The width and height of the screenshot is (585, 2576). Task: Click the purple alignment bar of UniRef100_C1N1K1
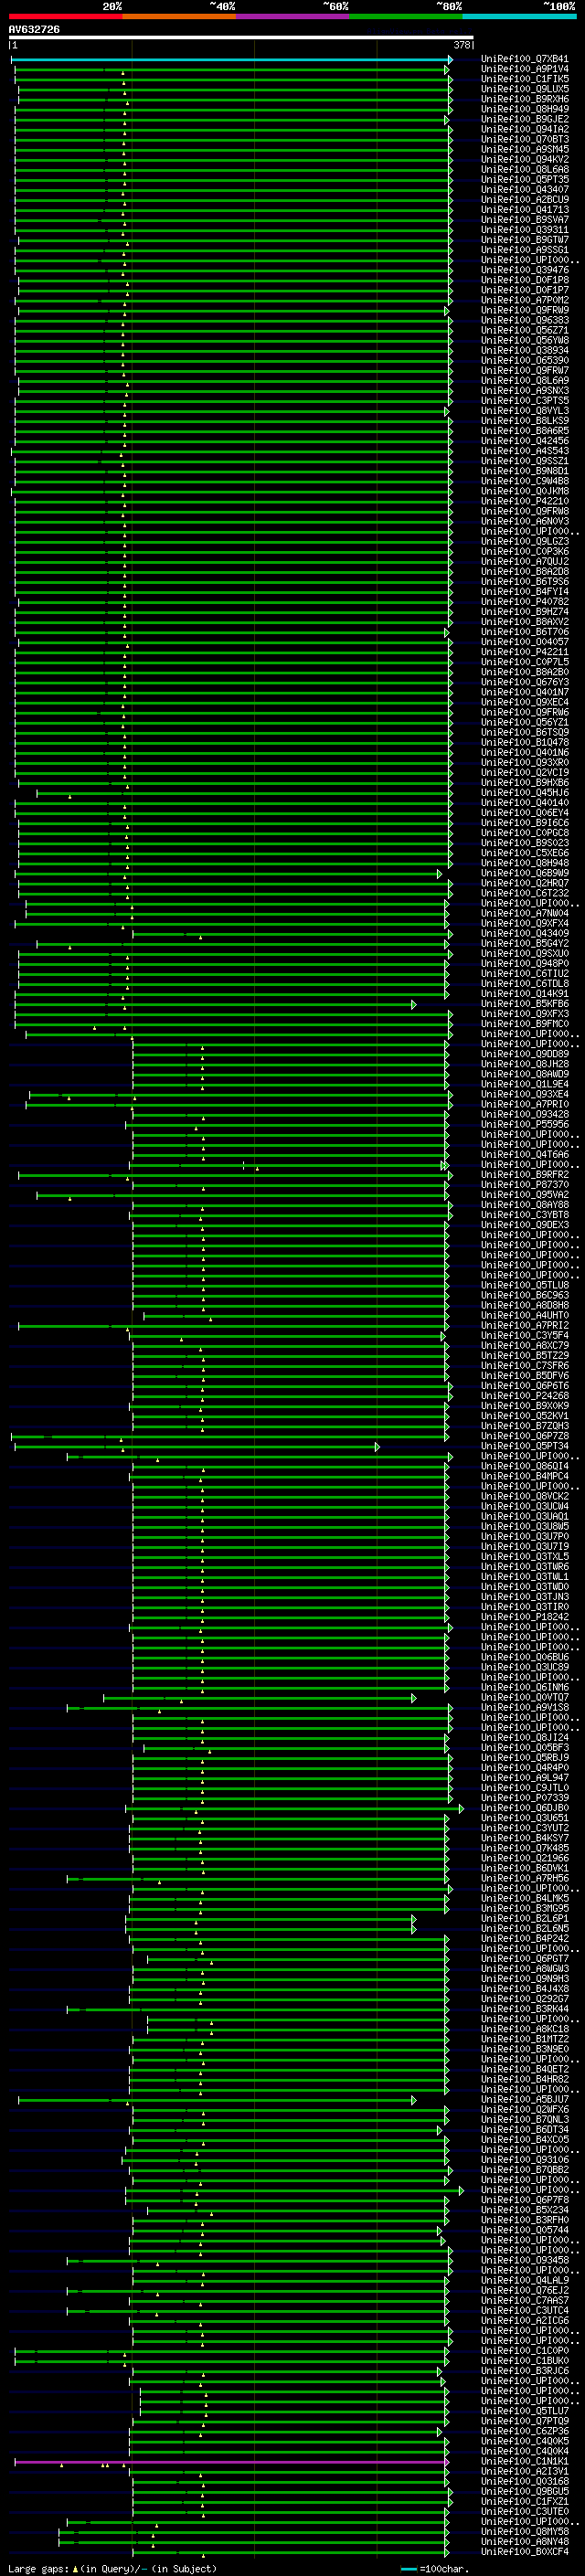[x=231, y=2462]
